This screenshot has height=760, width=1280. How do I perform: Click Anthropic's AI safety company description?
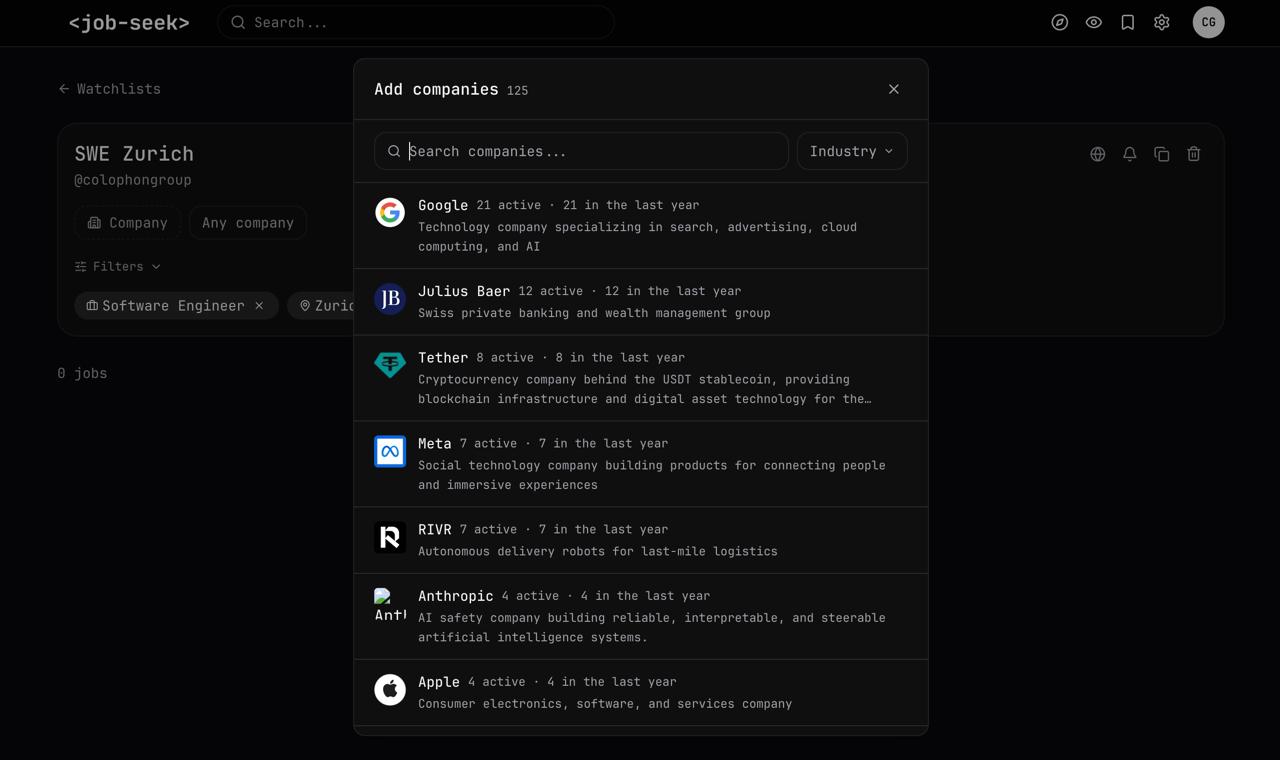pos(652,627)
